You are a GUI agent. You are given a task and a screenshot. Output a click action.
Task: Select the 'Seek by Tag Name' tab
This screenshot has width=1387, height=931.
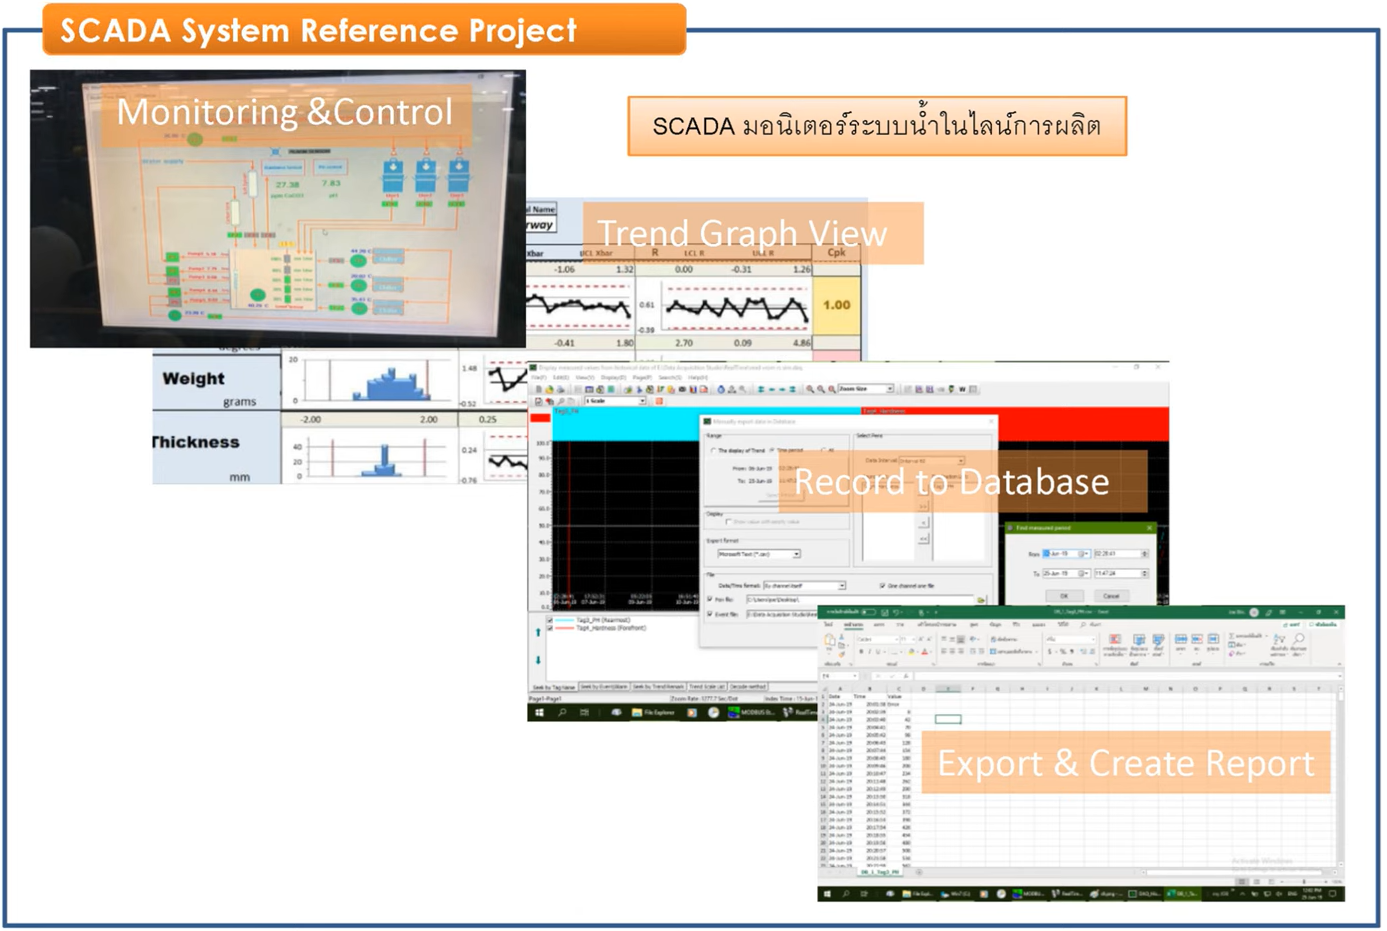pos(554,687)
